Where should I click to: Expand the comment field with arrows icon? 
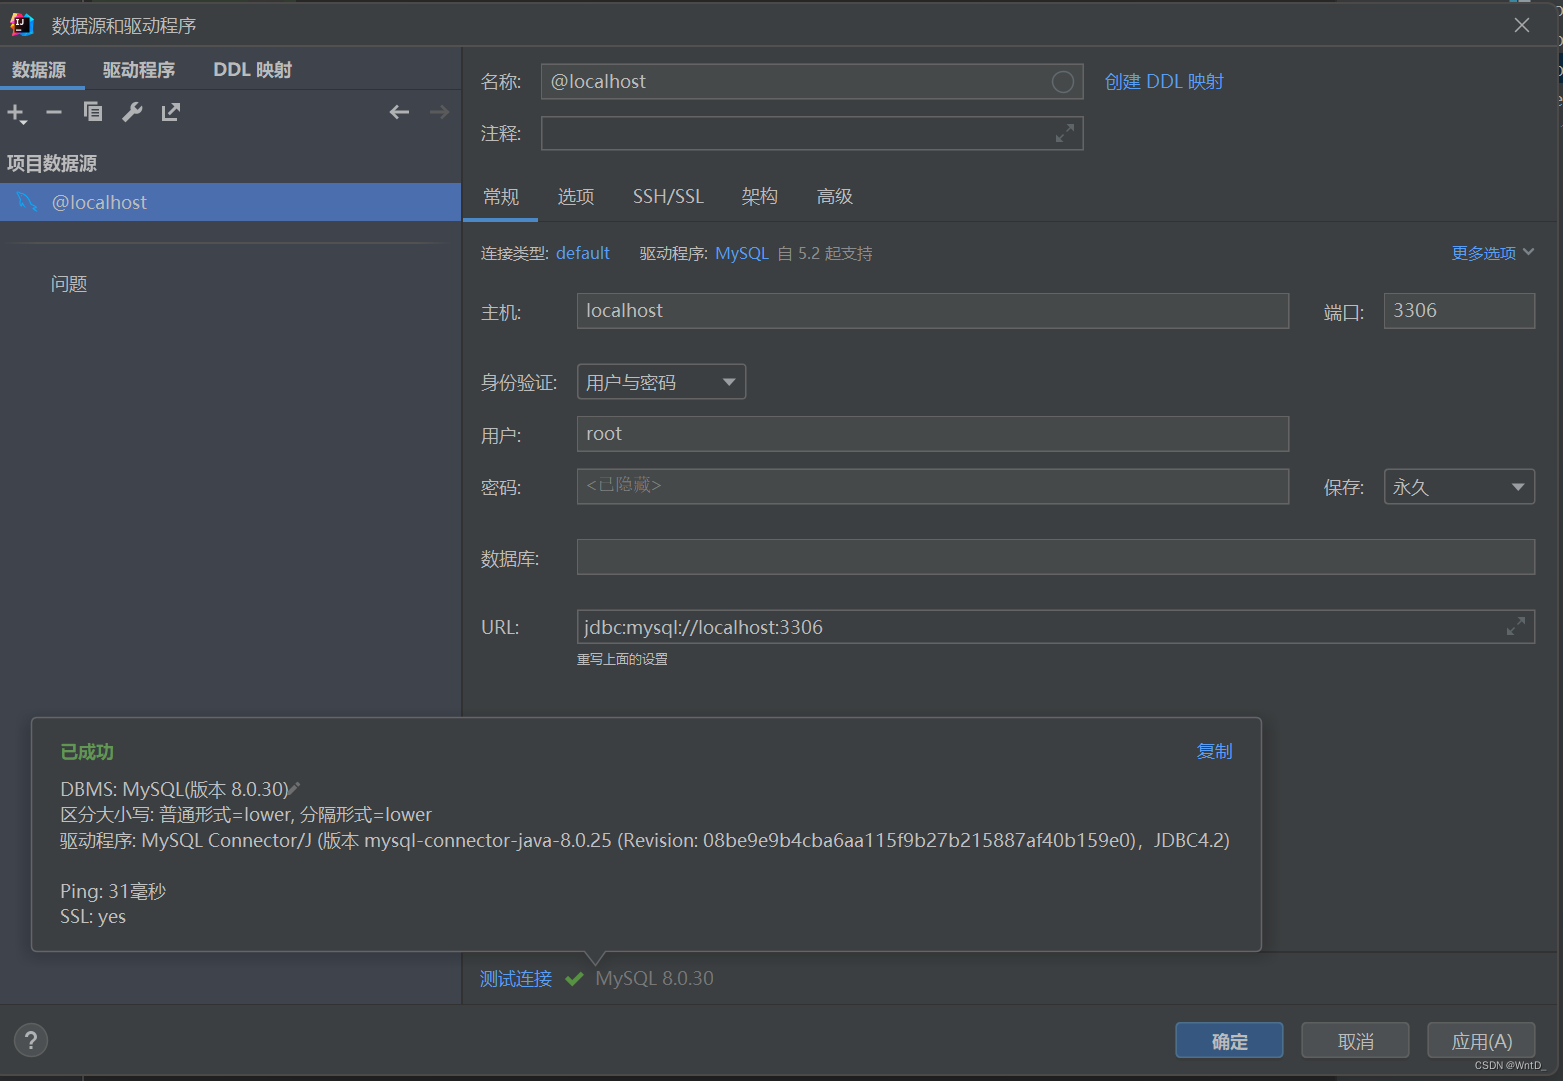coord(1065,133)
